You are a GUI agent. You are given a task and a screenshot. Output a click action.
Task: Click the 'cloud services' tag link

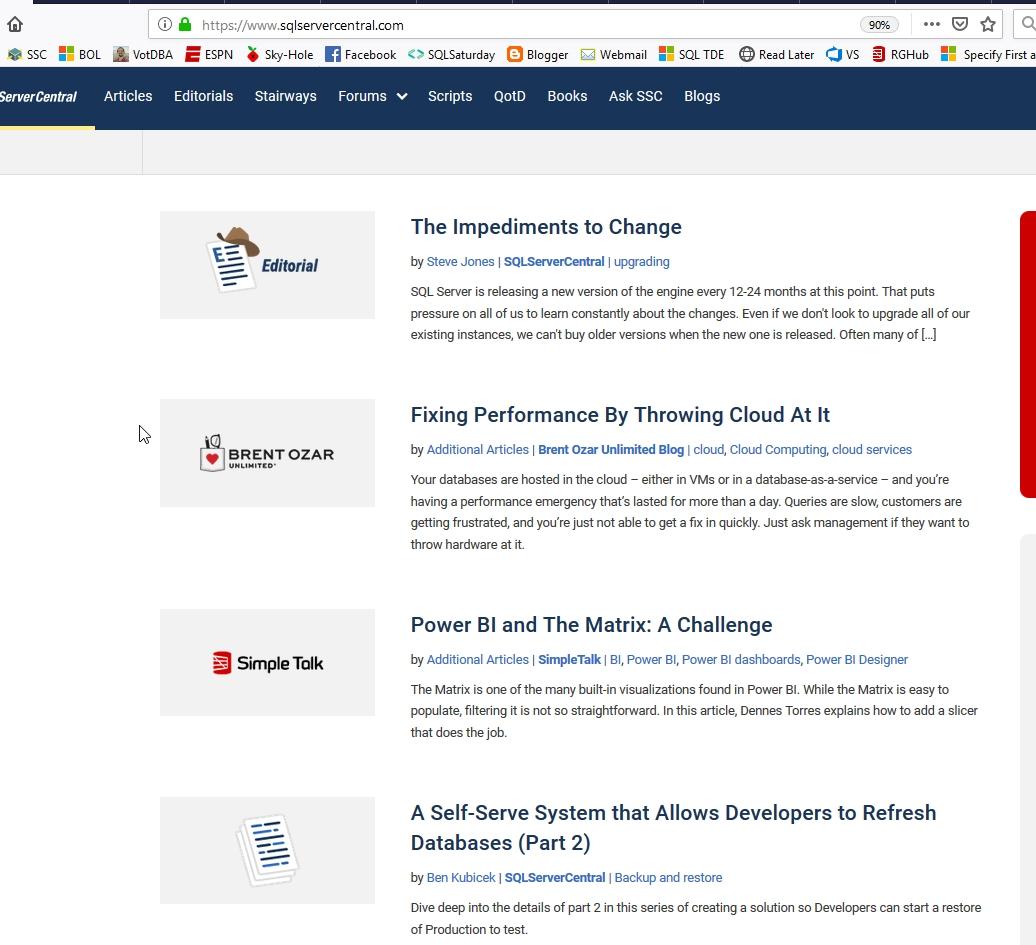point(871,449)
